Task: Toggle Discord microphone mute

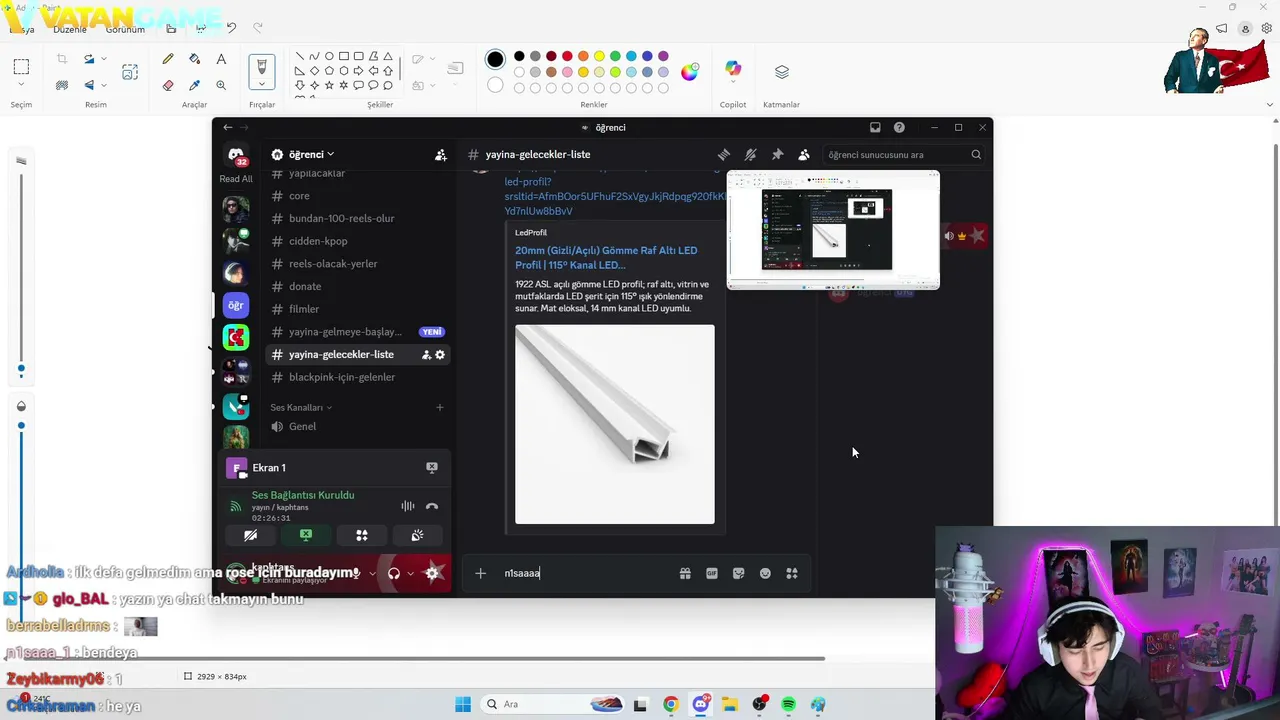Action: (x=355, y=573)
